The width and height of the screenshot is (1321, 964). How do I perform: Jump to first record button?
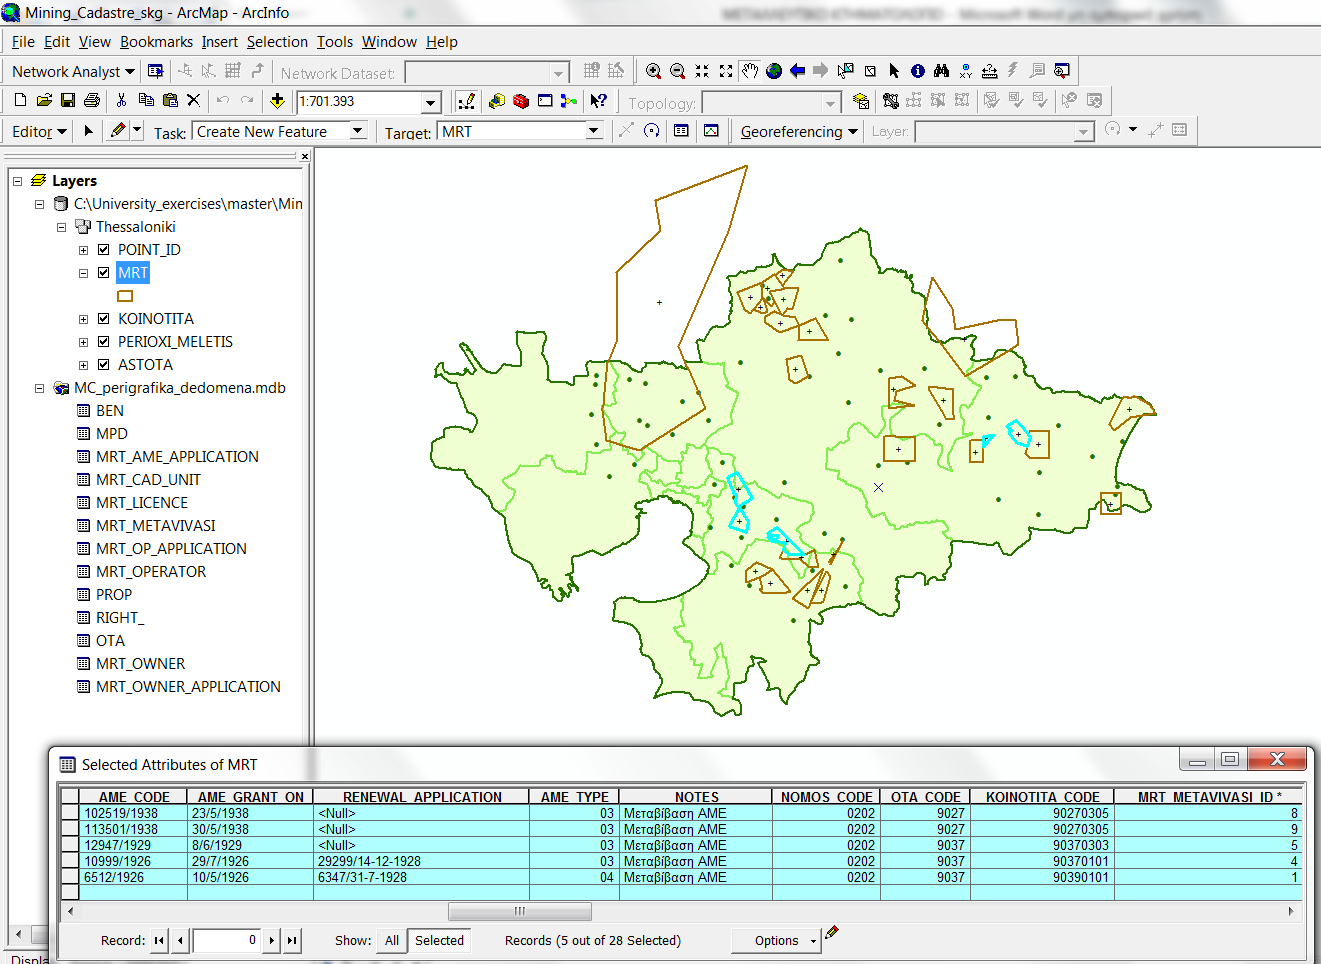point(159,940)
